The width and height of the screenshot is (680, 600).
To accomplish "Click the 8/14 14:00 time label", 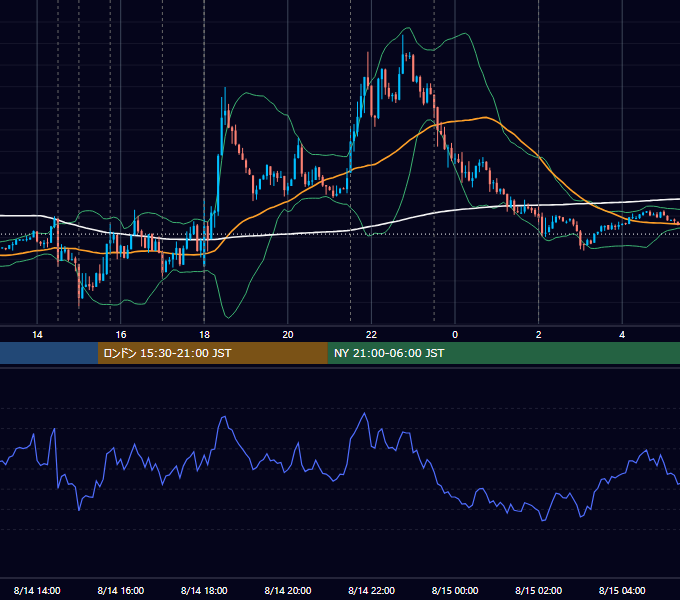I will tap(37, 590).
